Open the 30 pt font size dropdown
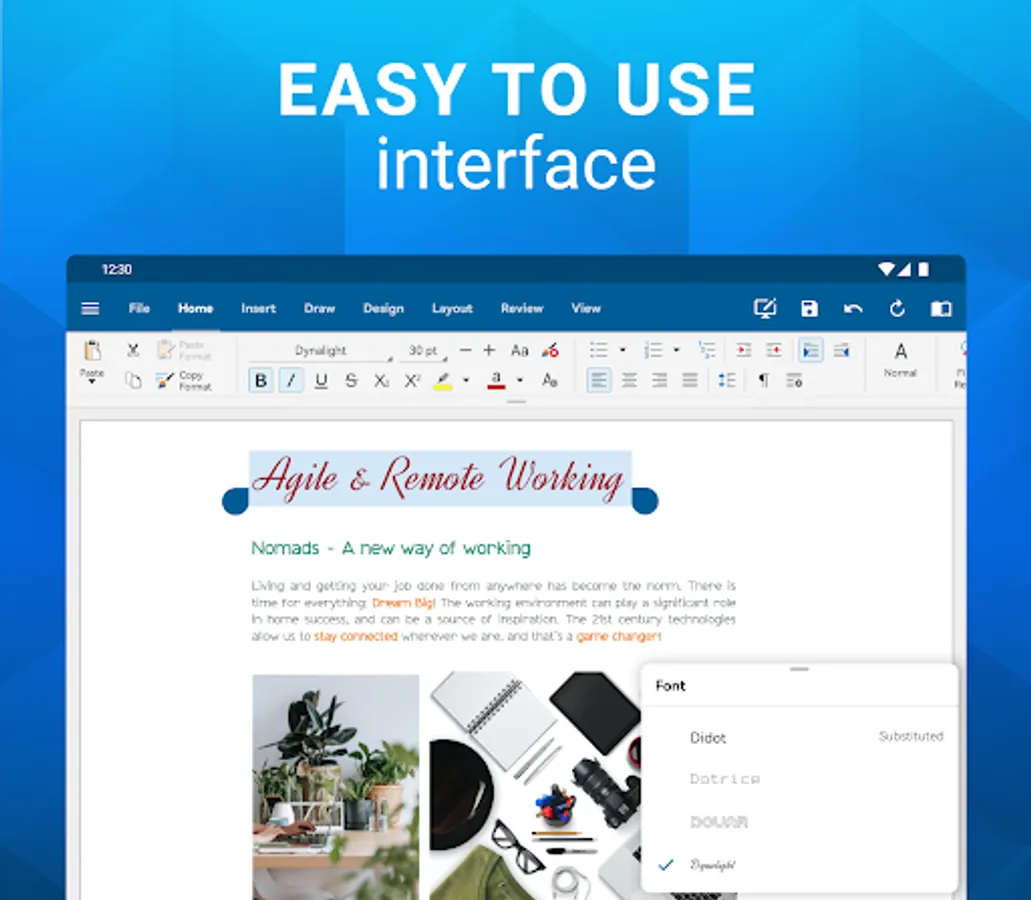 424,351
